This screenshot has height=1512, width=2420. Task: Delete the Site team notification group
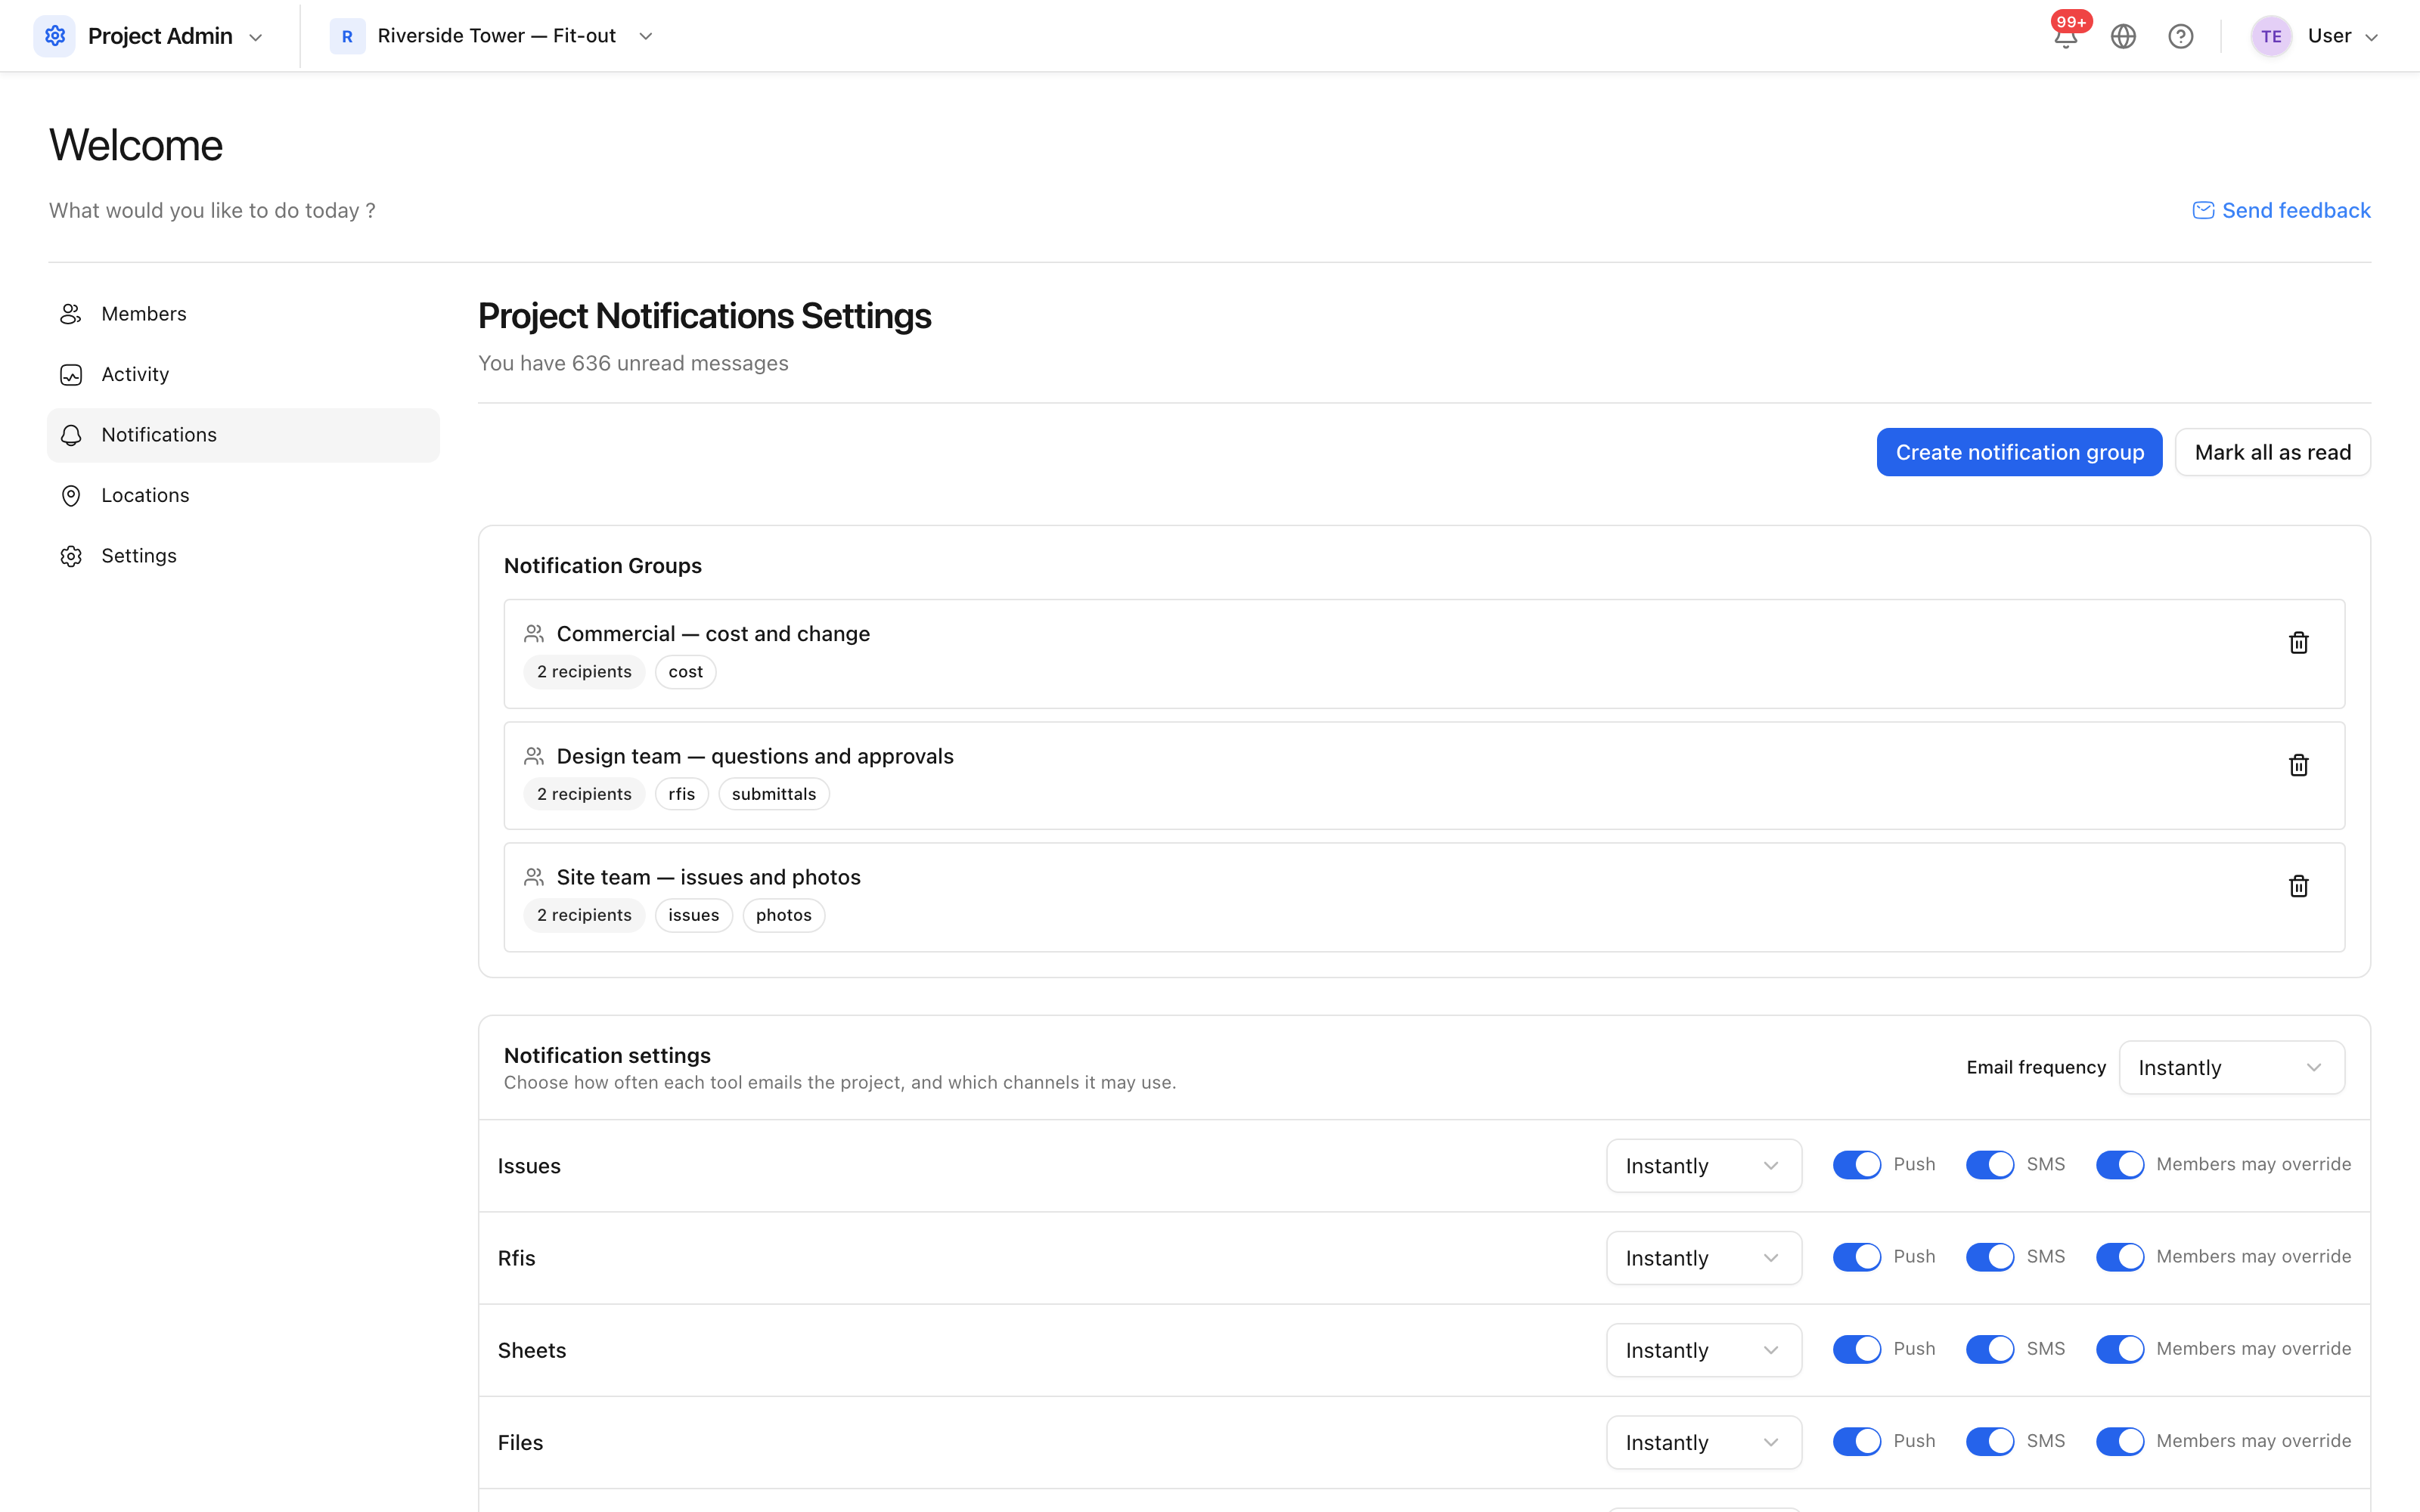click(2298, 886)
